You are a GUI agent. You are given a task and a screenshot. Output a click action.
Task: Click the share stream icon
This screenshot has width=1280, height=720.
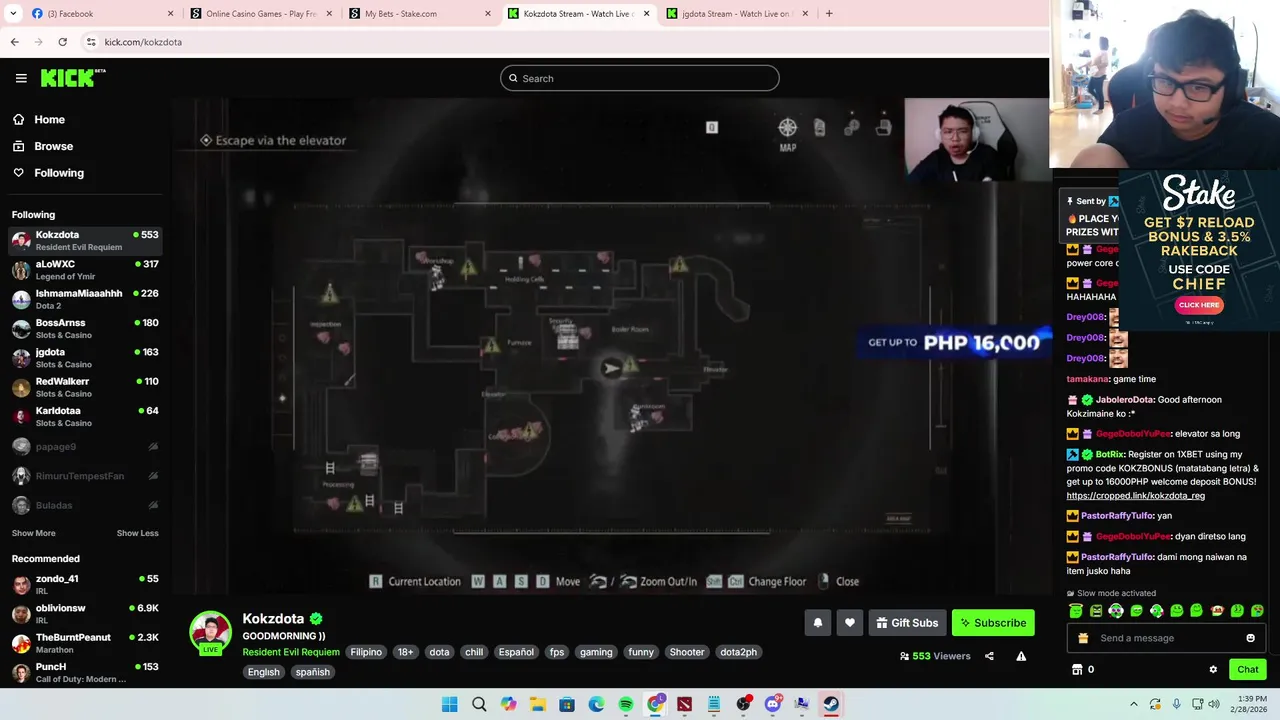(x=989, y=656)
